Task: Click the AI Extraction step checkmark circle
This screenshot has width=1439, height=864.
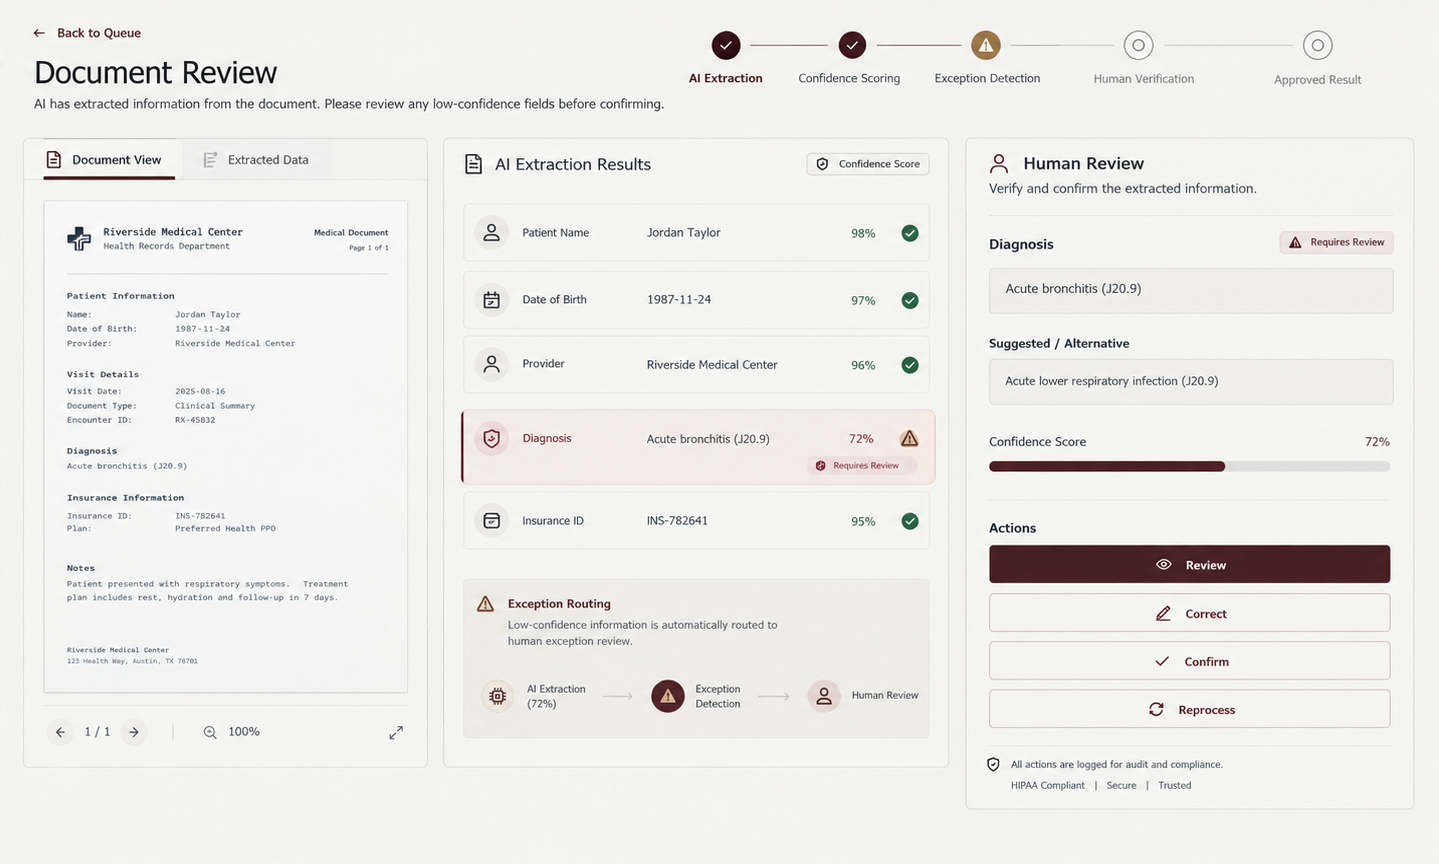Action: pos(726,45)
